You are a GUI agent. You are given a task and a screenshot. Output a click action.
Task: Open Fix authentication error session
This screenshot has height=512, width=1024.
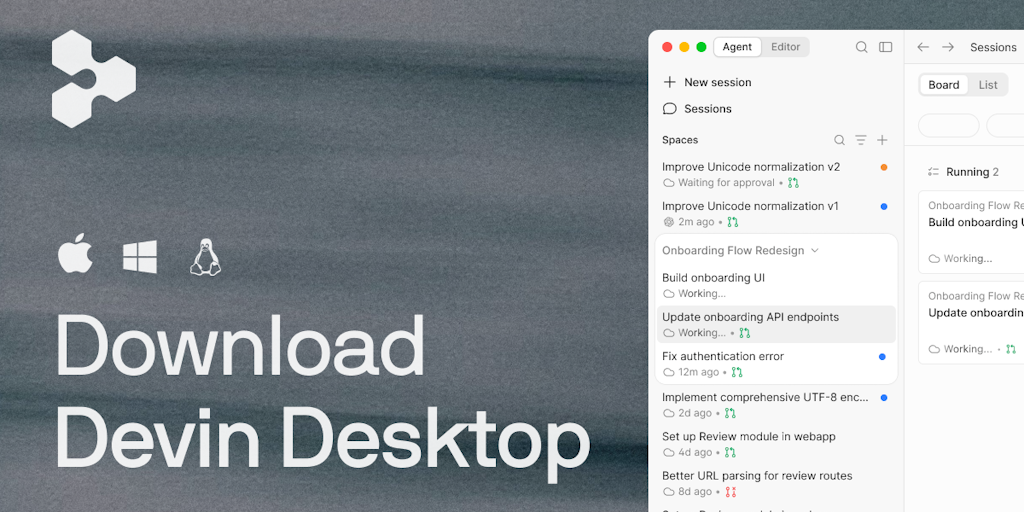tap(776, 364)
